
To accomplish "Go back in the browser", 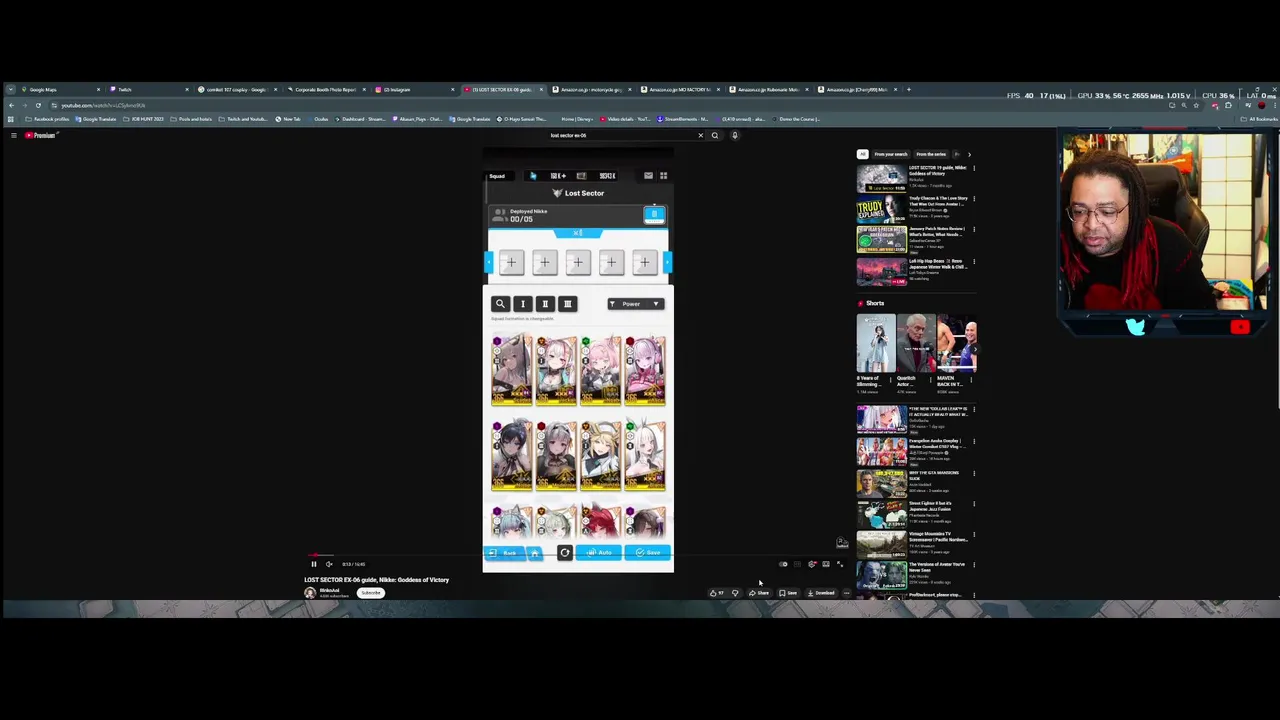I will tap(11, 105).
